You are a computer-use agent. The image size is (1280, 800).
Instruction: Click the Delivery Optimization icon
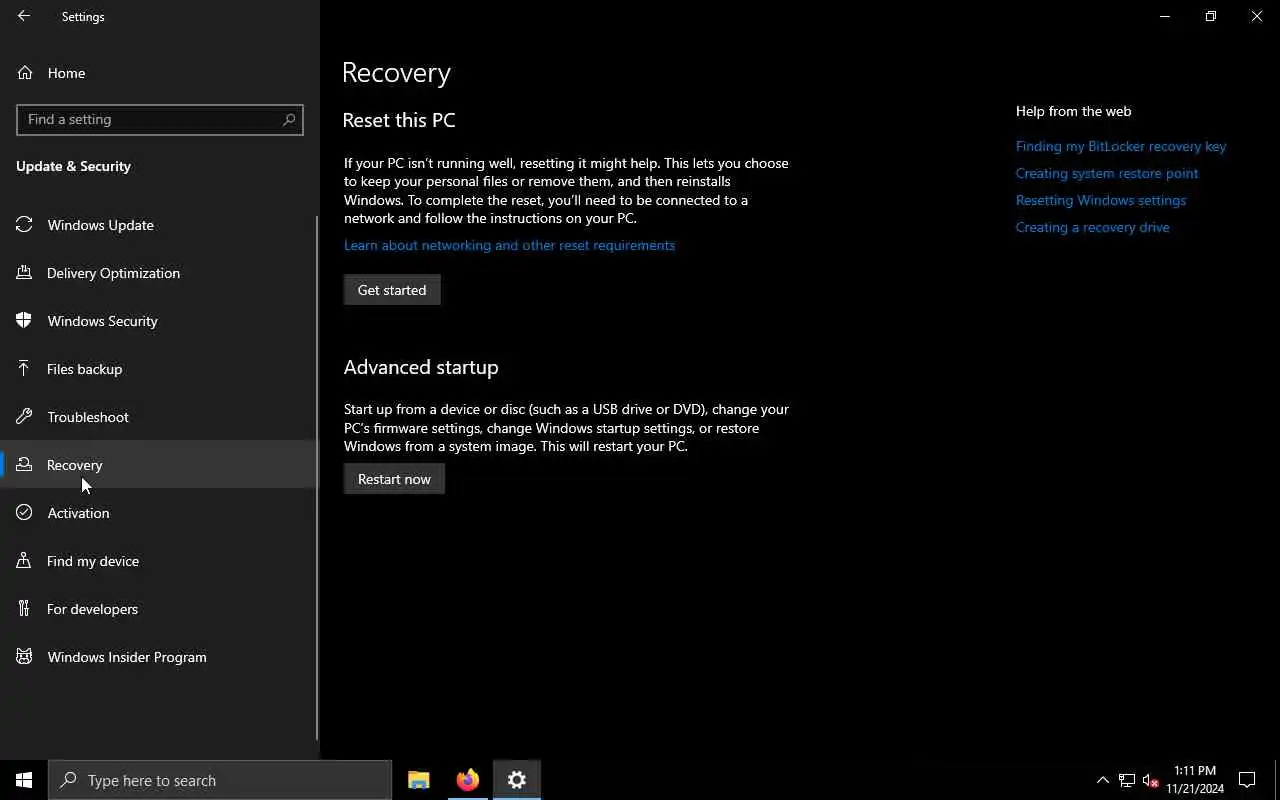(x=25, y=273)
